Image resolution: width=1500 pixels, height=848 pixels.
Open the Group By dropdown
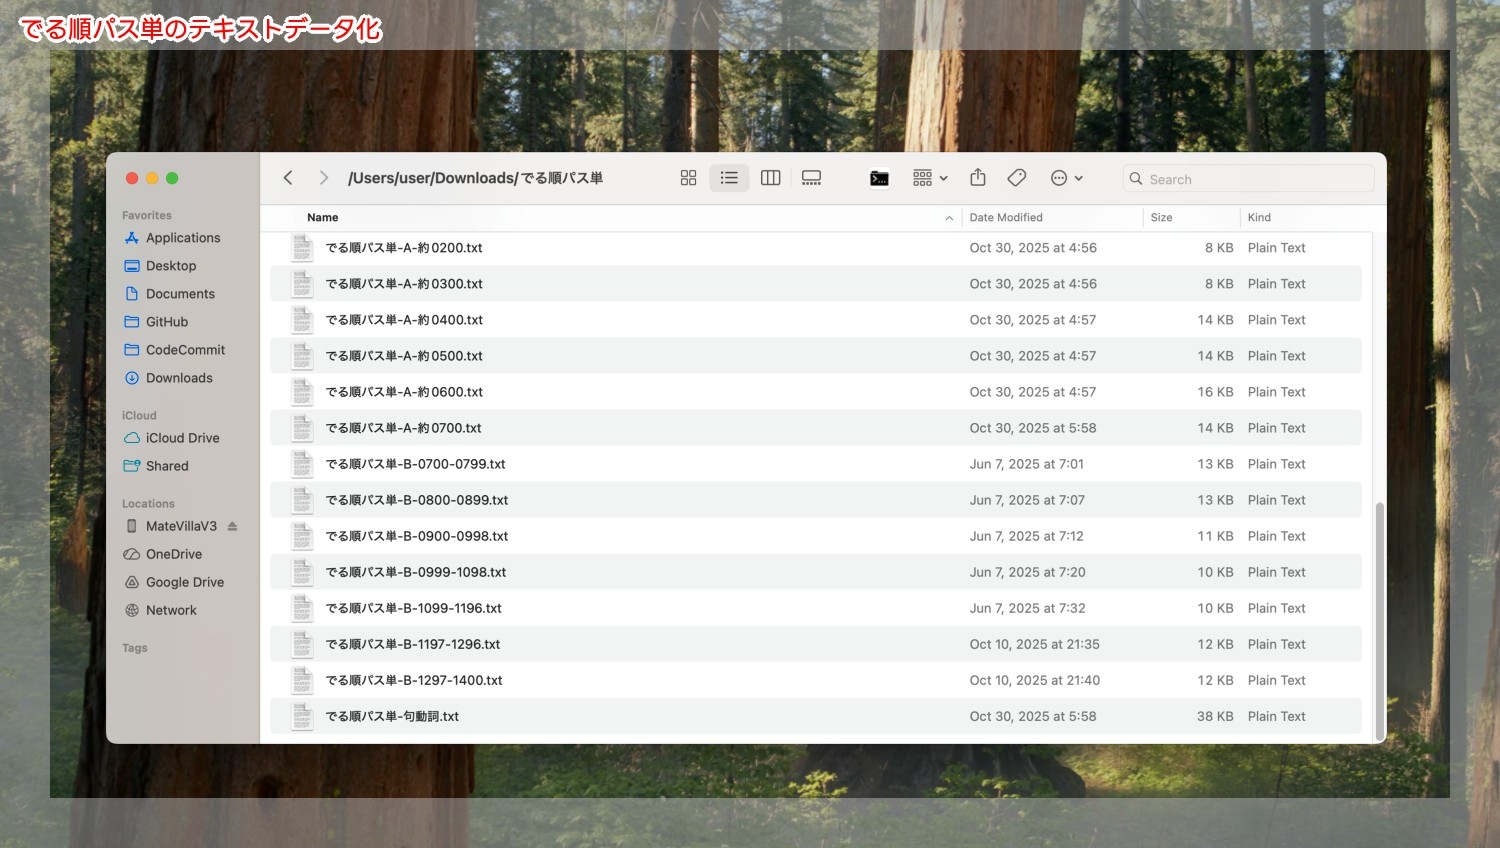(x=929, y=178)
